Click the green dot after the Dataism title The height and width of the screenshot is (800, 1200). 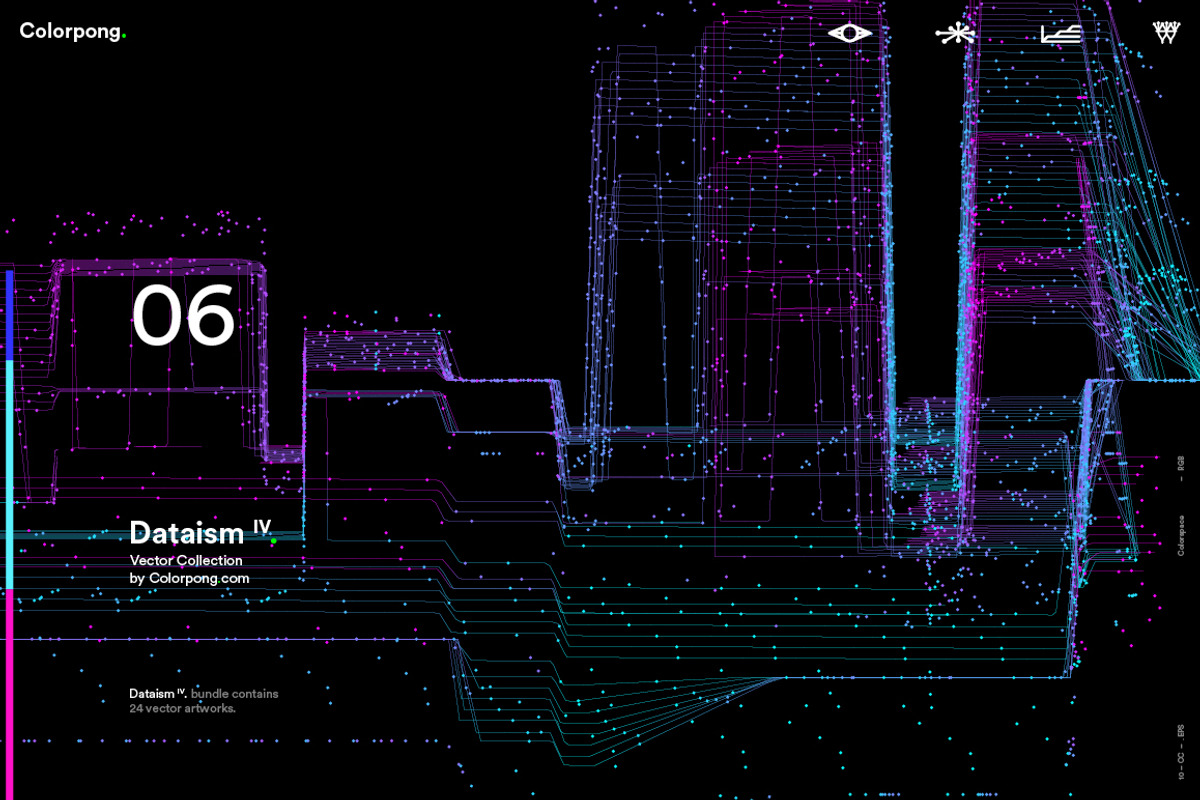(273, 541)
